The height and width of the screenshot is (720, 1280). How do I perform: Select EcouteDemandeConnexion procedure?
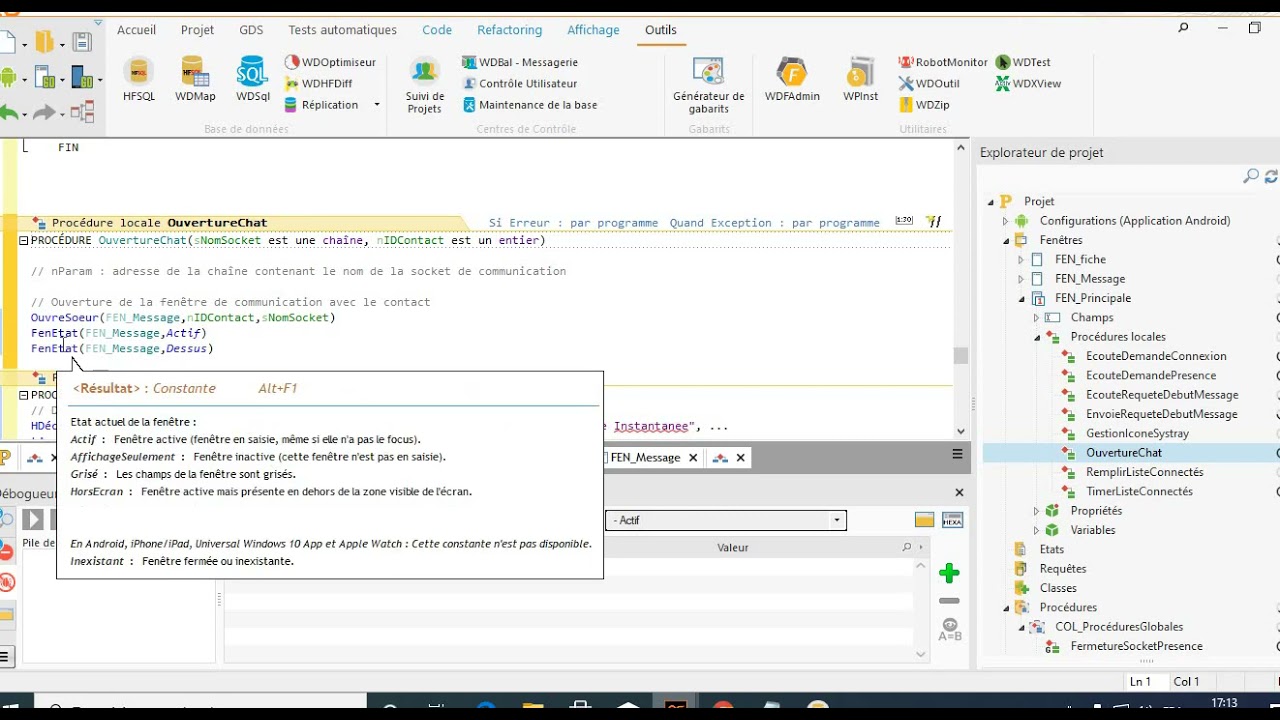[1156, 356]
